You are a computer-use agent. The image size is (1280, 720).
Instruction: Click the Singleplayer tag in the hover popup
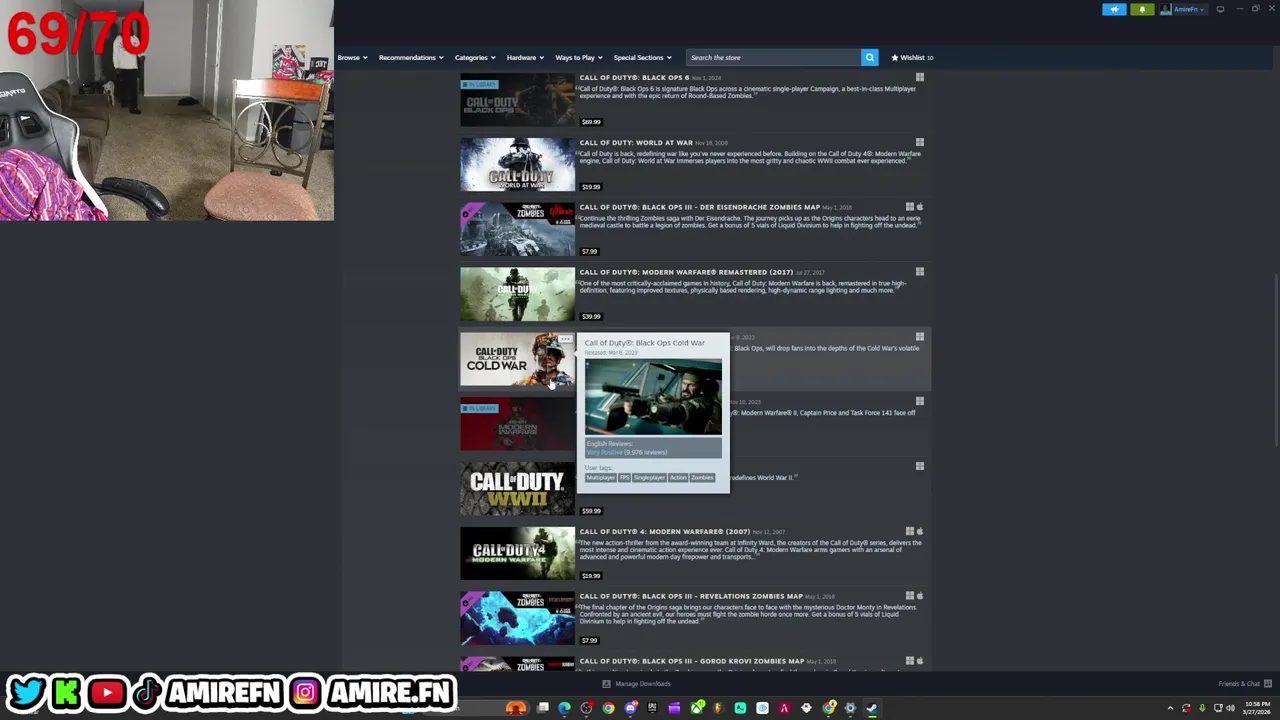(649, 478)
